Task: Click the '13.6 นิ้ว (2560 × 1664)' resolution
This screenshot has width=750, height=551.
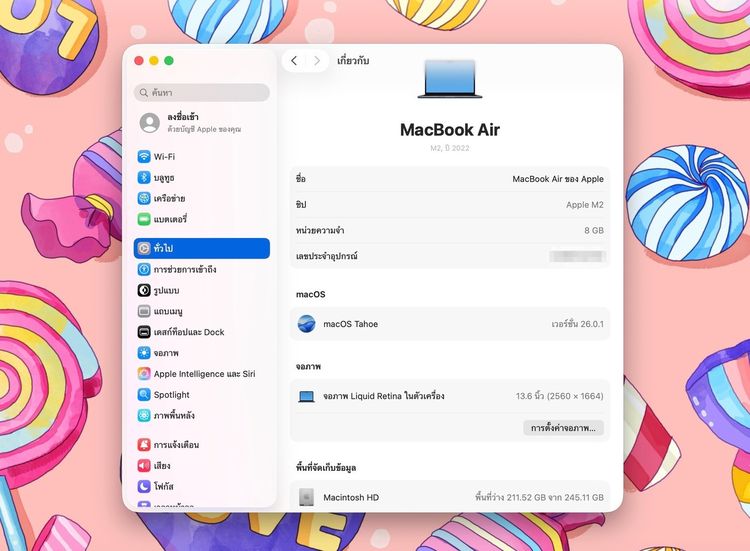Action: click(560, 396)
